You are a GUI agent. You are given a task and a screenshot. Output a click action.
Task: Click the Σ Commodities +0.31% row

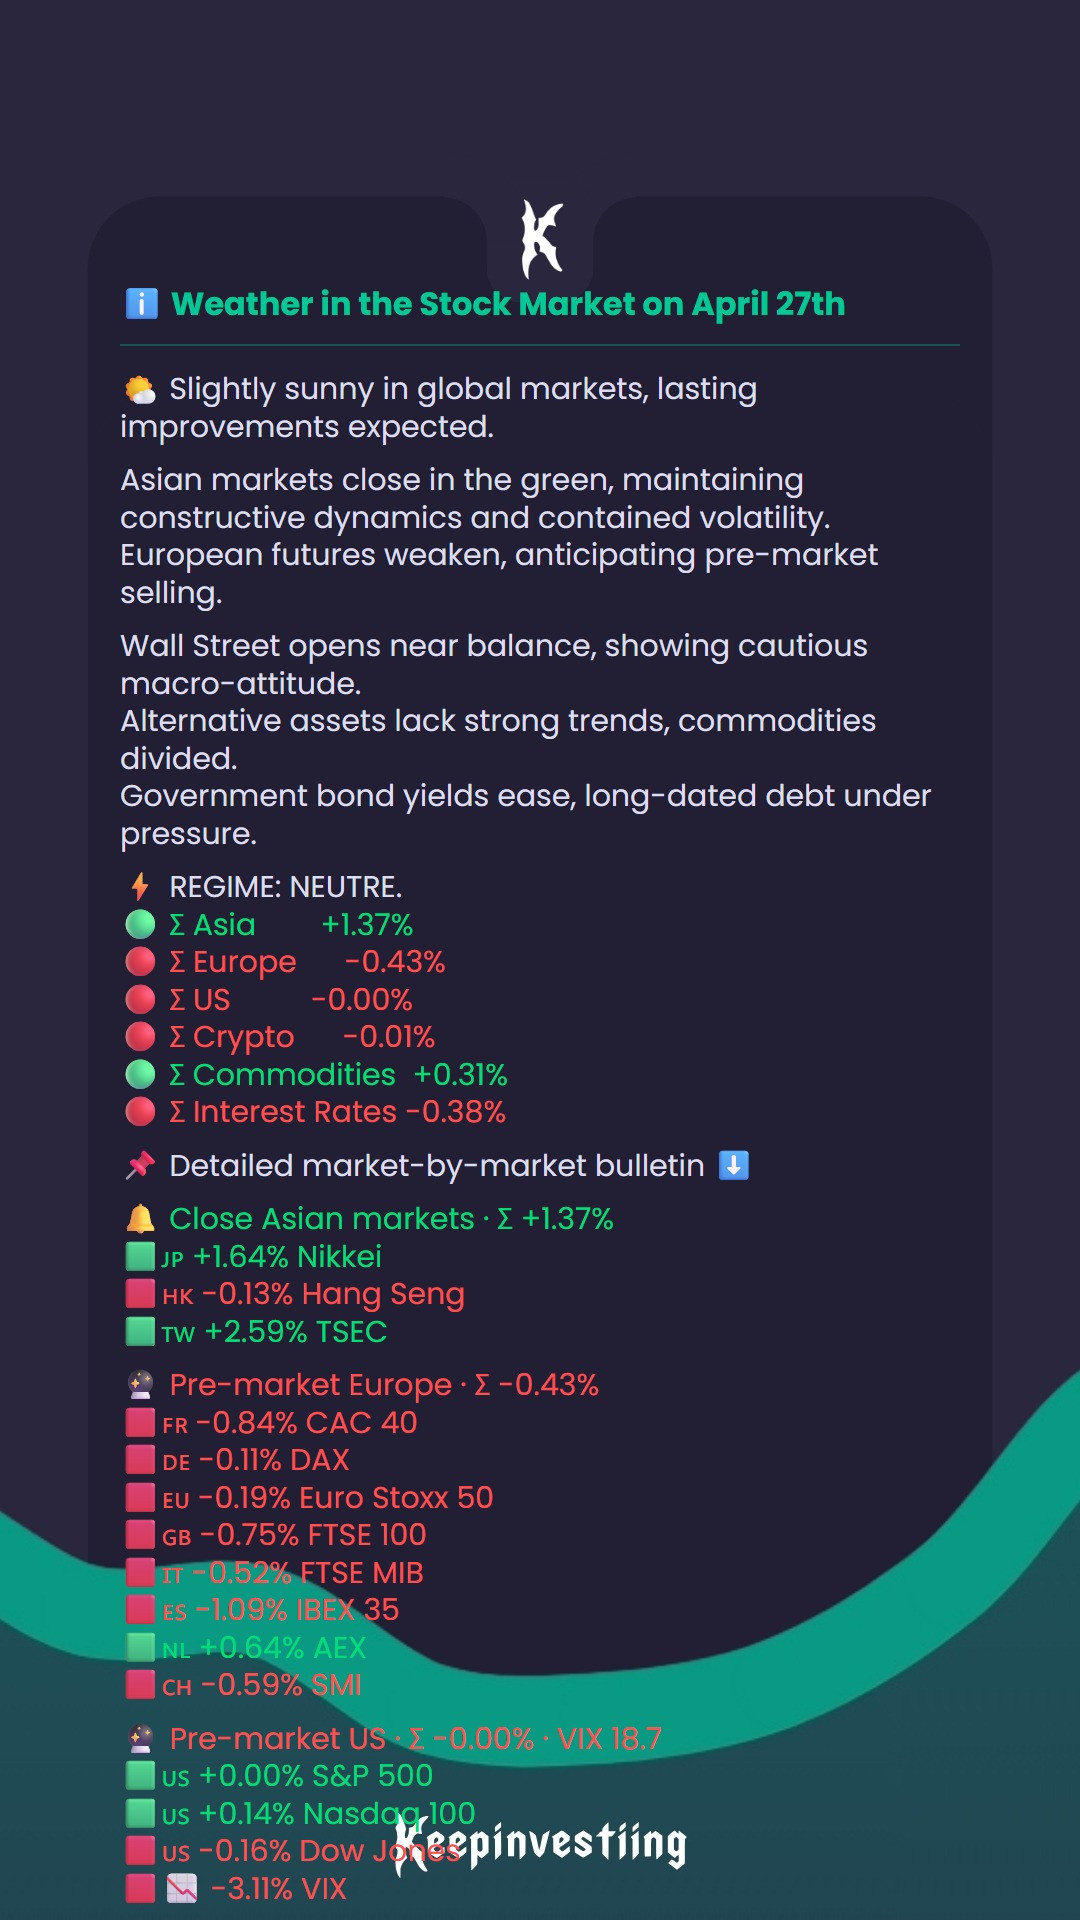pyautogui.click(x=316, y=1074)
